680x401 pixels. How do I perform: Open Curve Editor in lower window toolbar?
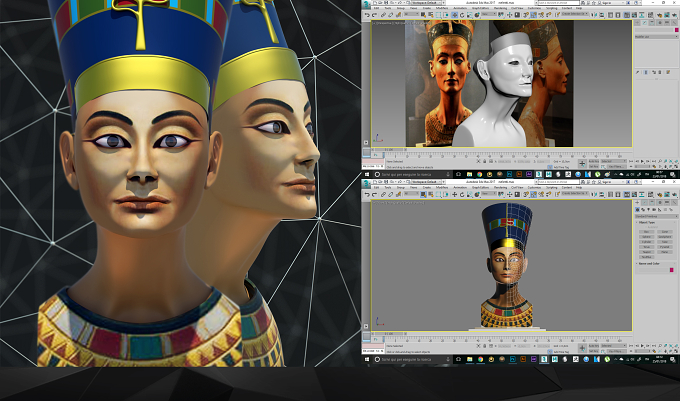click(x=634, y=194)
